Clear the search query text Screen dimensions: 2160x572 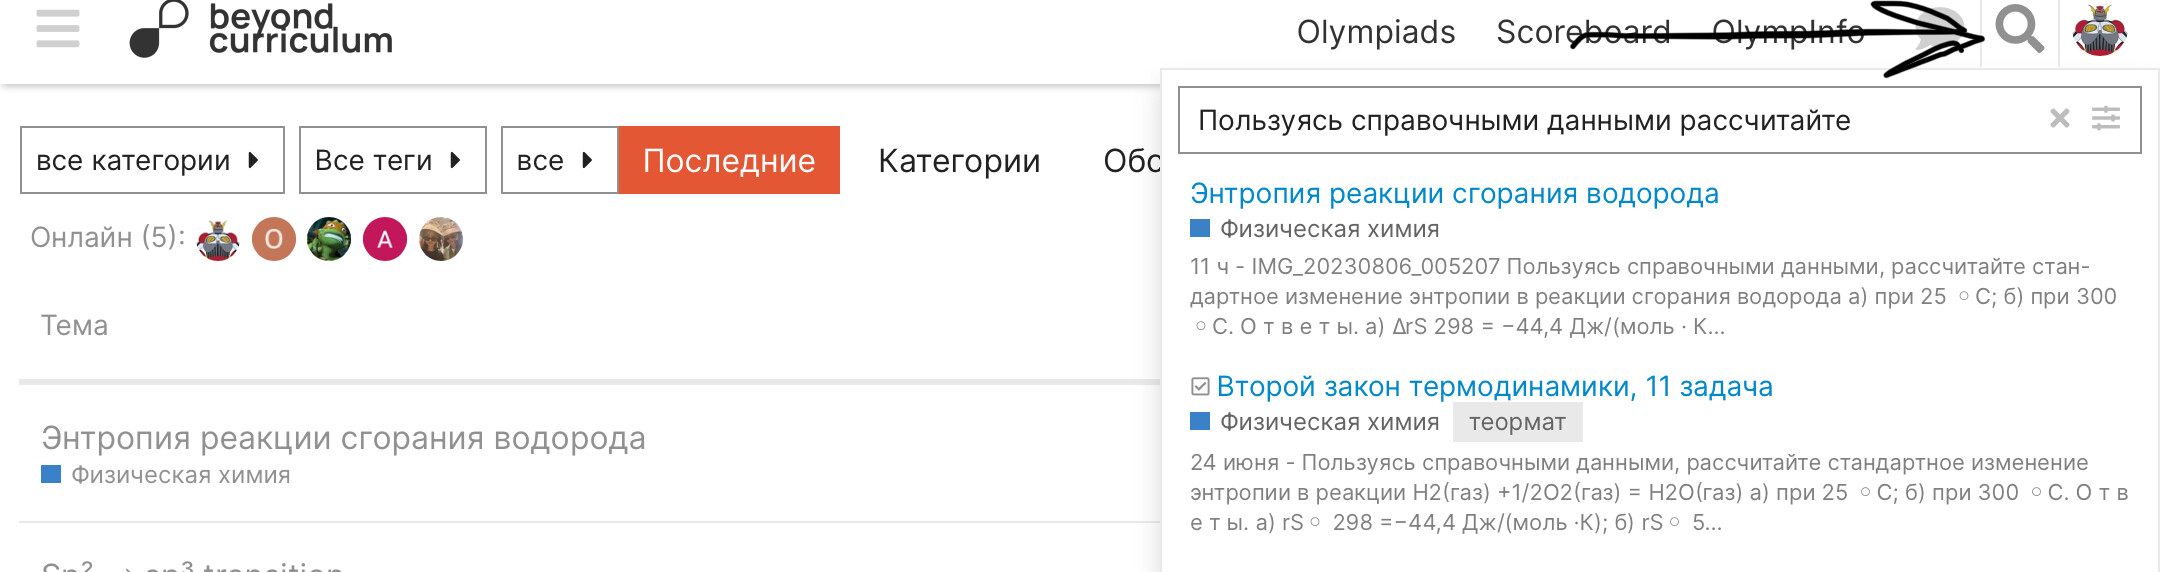[2059, 119]
